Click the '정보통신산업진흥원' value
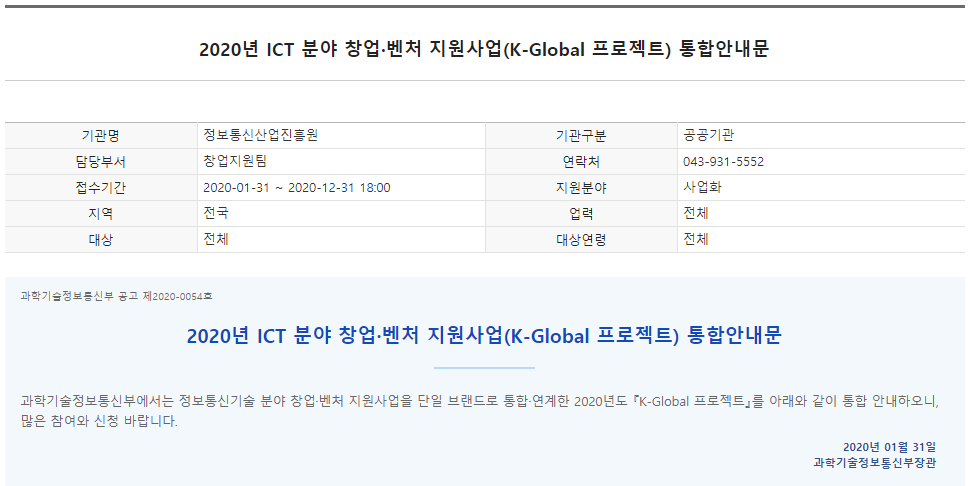This screenshot has height=486, width=968. tap(261, 135)
